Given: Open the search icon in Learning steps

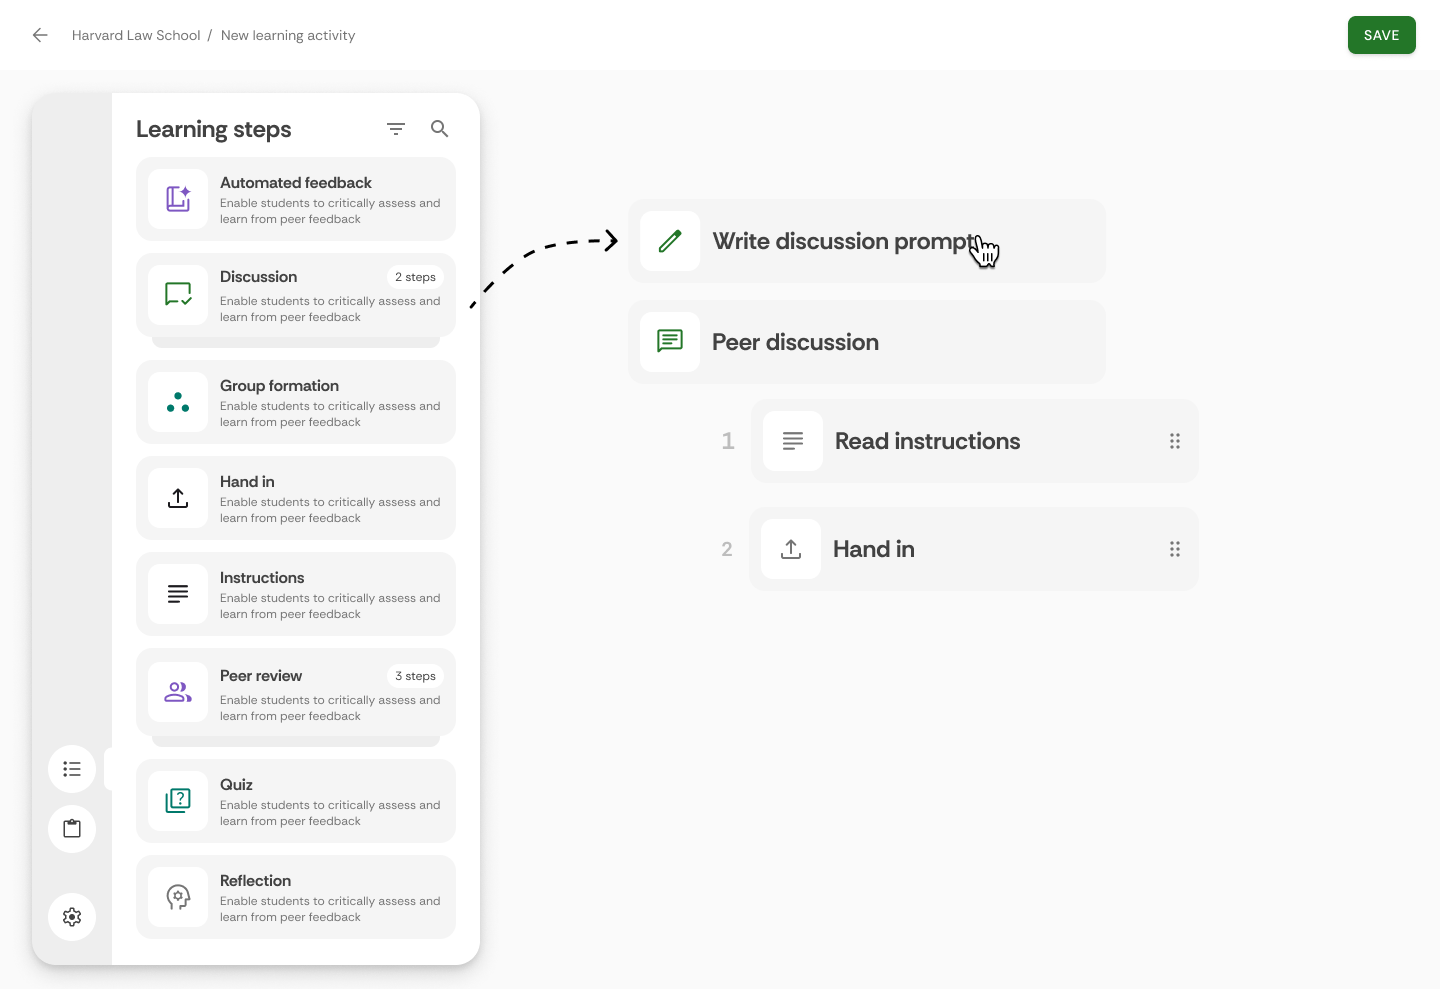Looking at the screenshot, I should click(439, 129).
